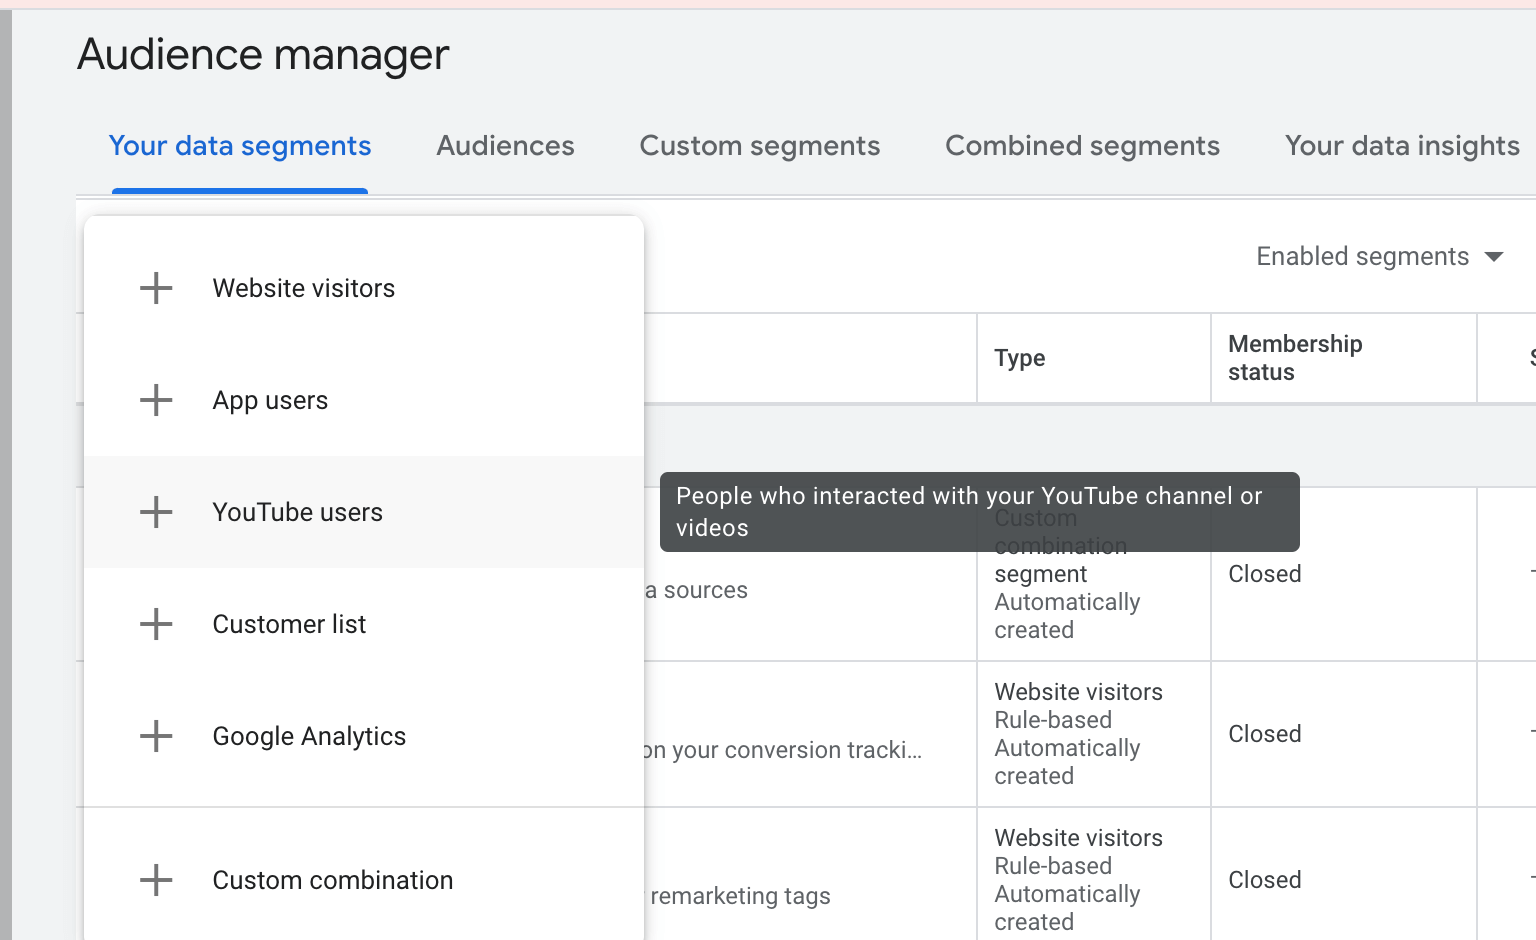Switch to the Audiences tab
The height and width of the screenshot is (940, 1536).
[x=505, y=146]
